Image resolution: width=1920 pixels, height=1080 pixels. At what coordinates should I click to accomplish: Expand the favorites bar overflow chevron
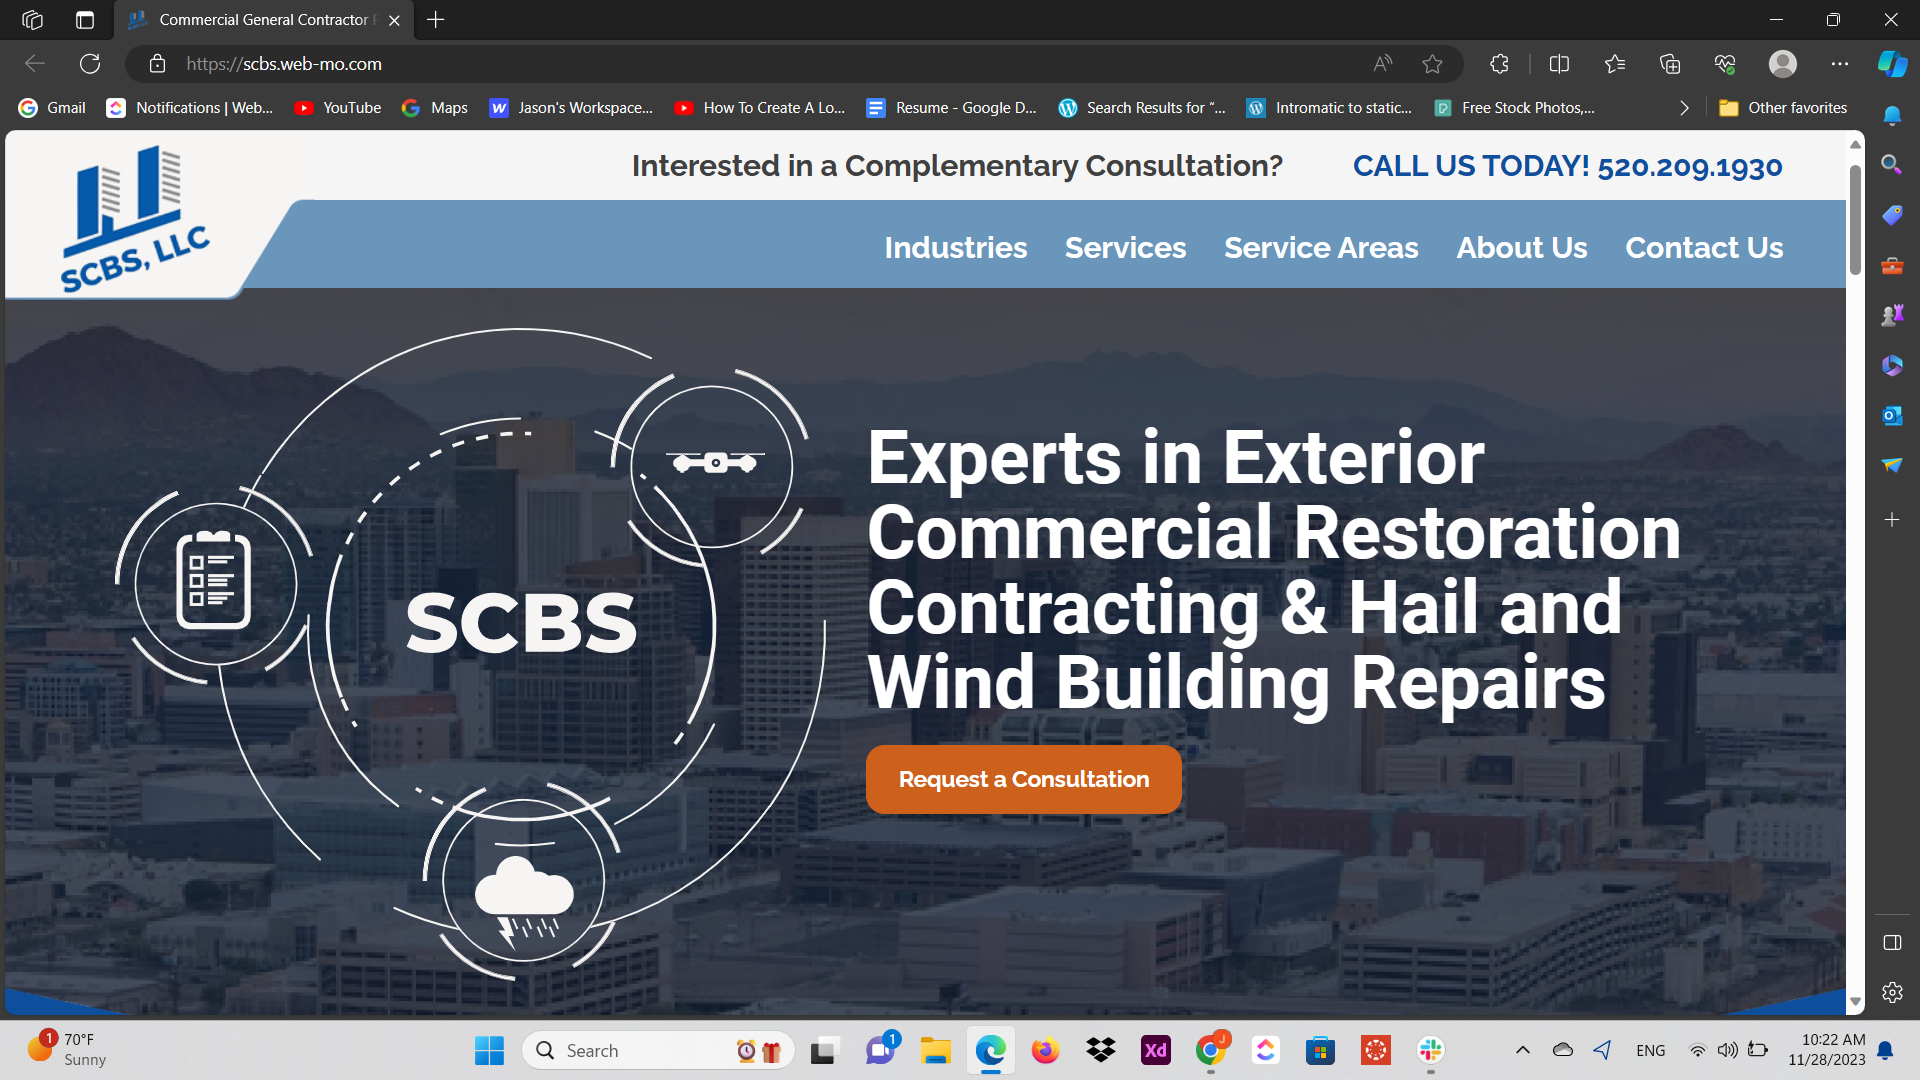tap(1684, 107)
